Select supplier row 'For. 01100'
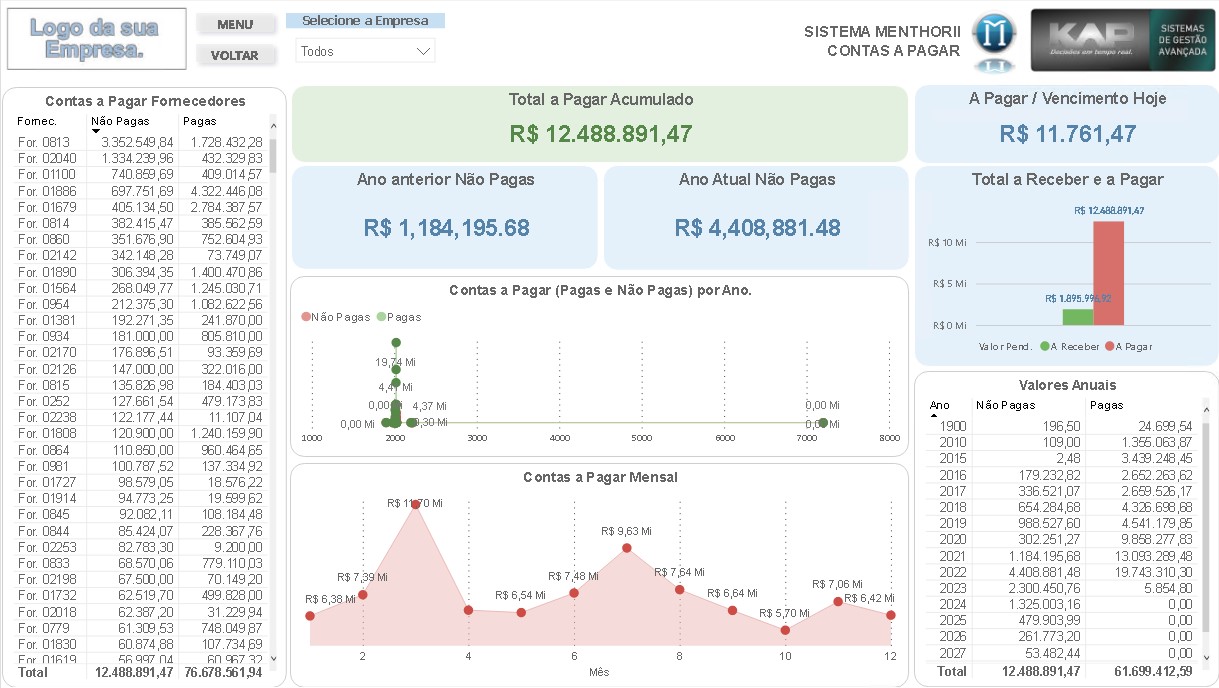 tap(141, 175)
